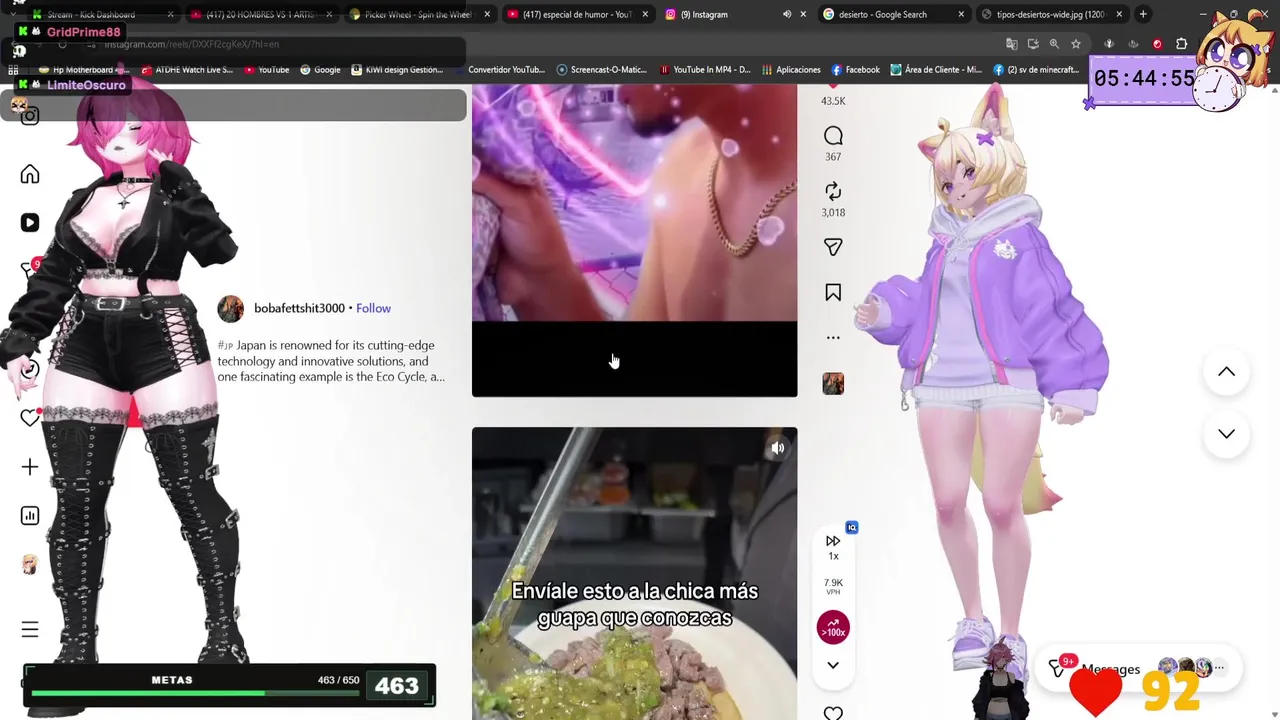The height and width of the screenshot is (720, 1280).
Task: Open the Reels section in Instagram sidebar
Action: click(x=30, y=222)
